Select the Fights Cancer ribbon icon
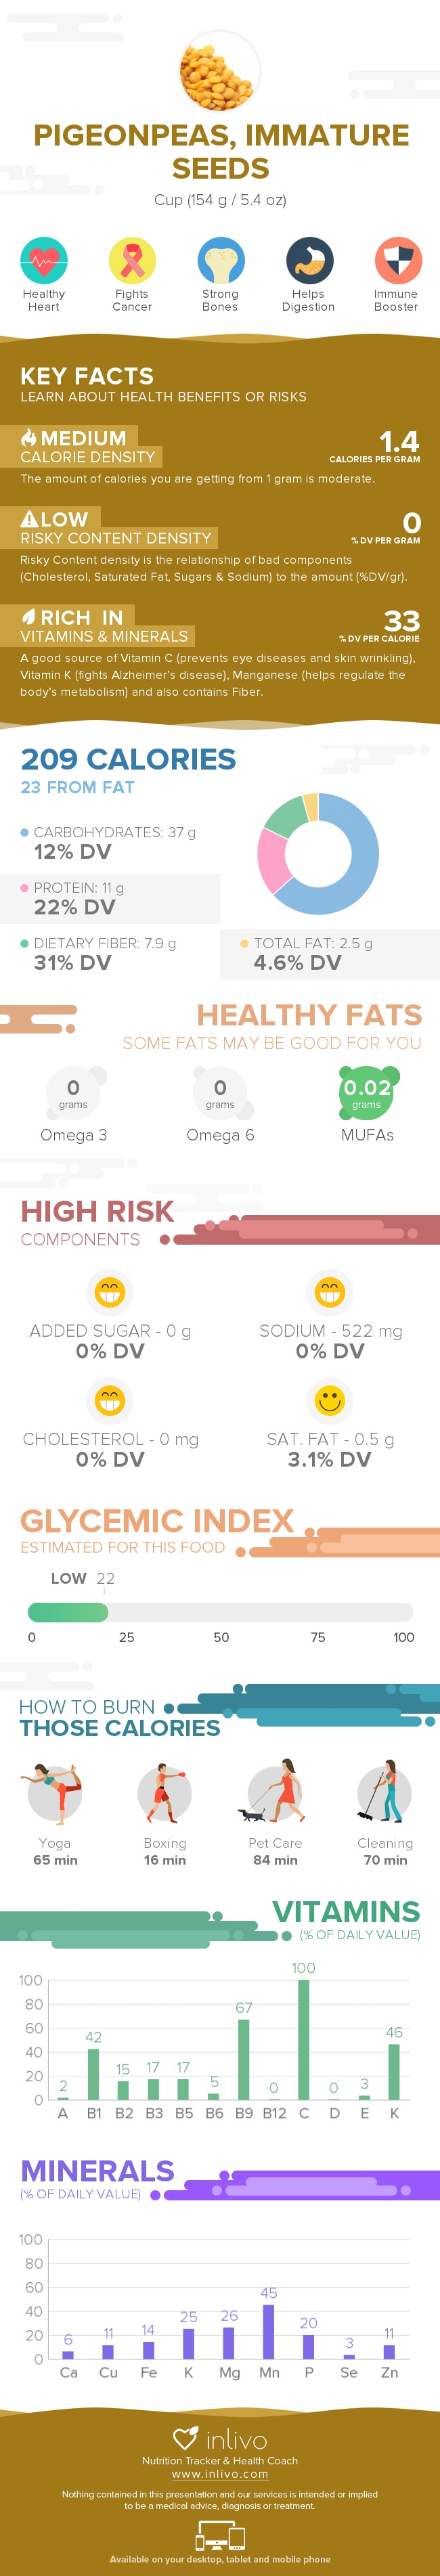 tap(132, 262)
